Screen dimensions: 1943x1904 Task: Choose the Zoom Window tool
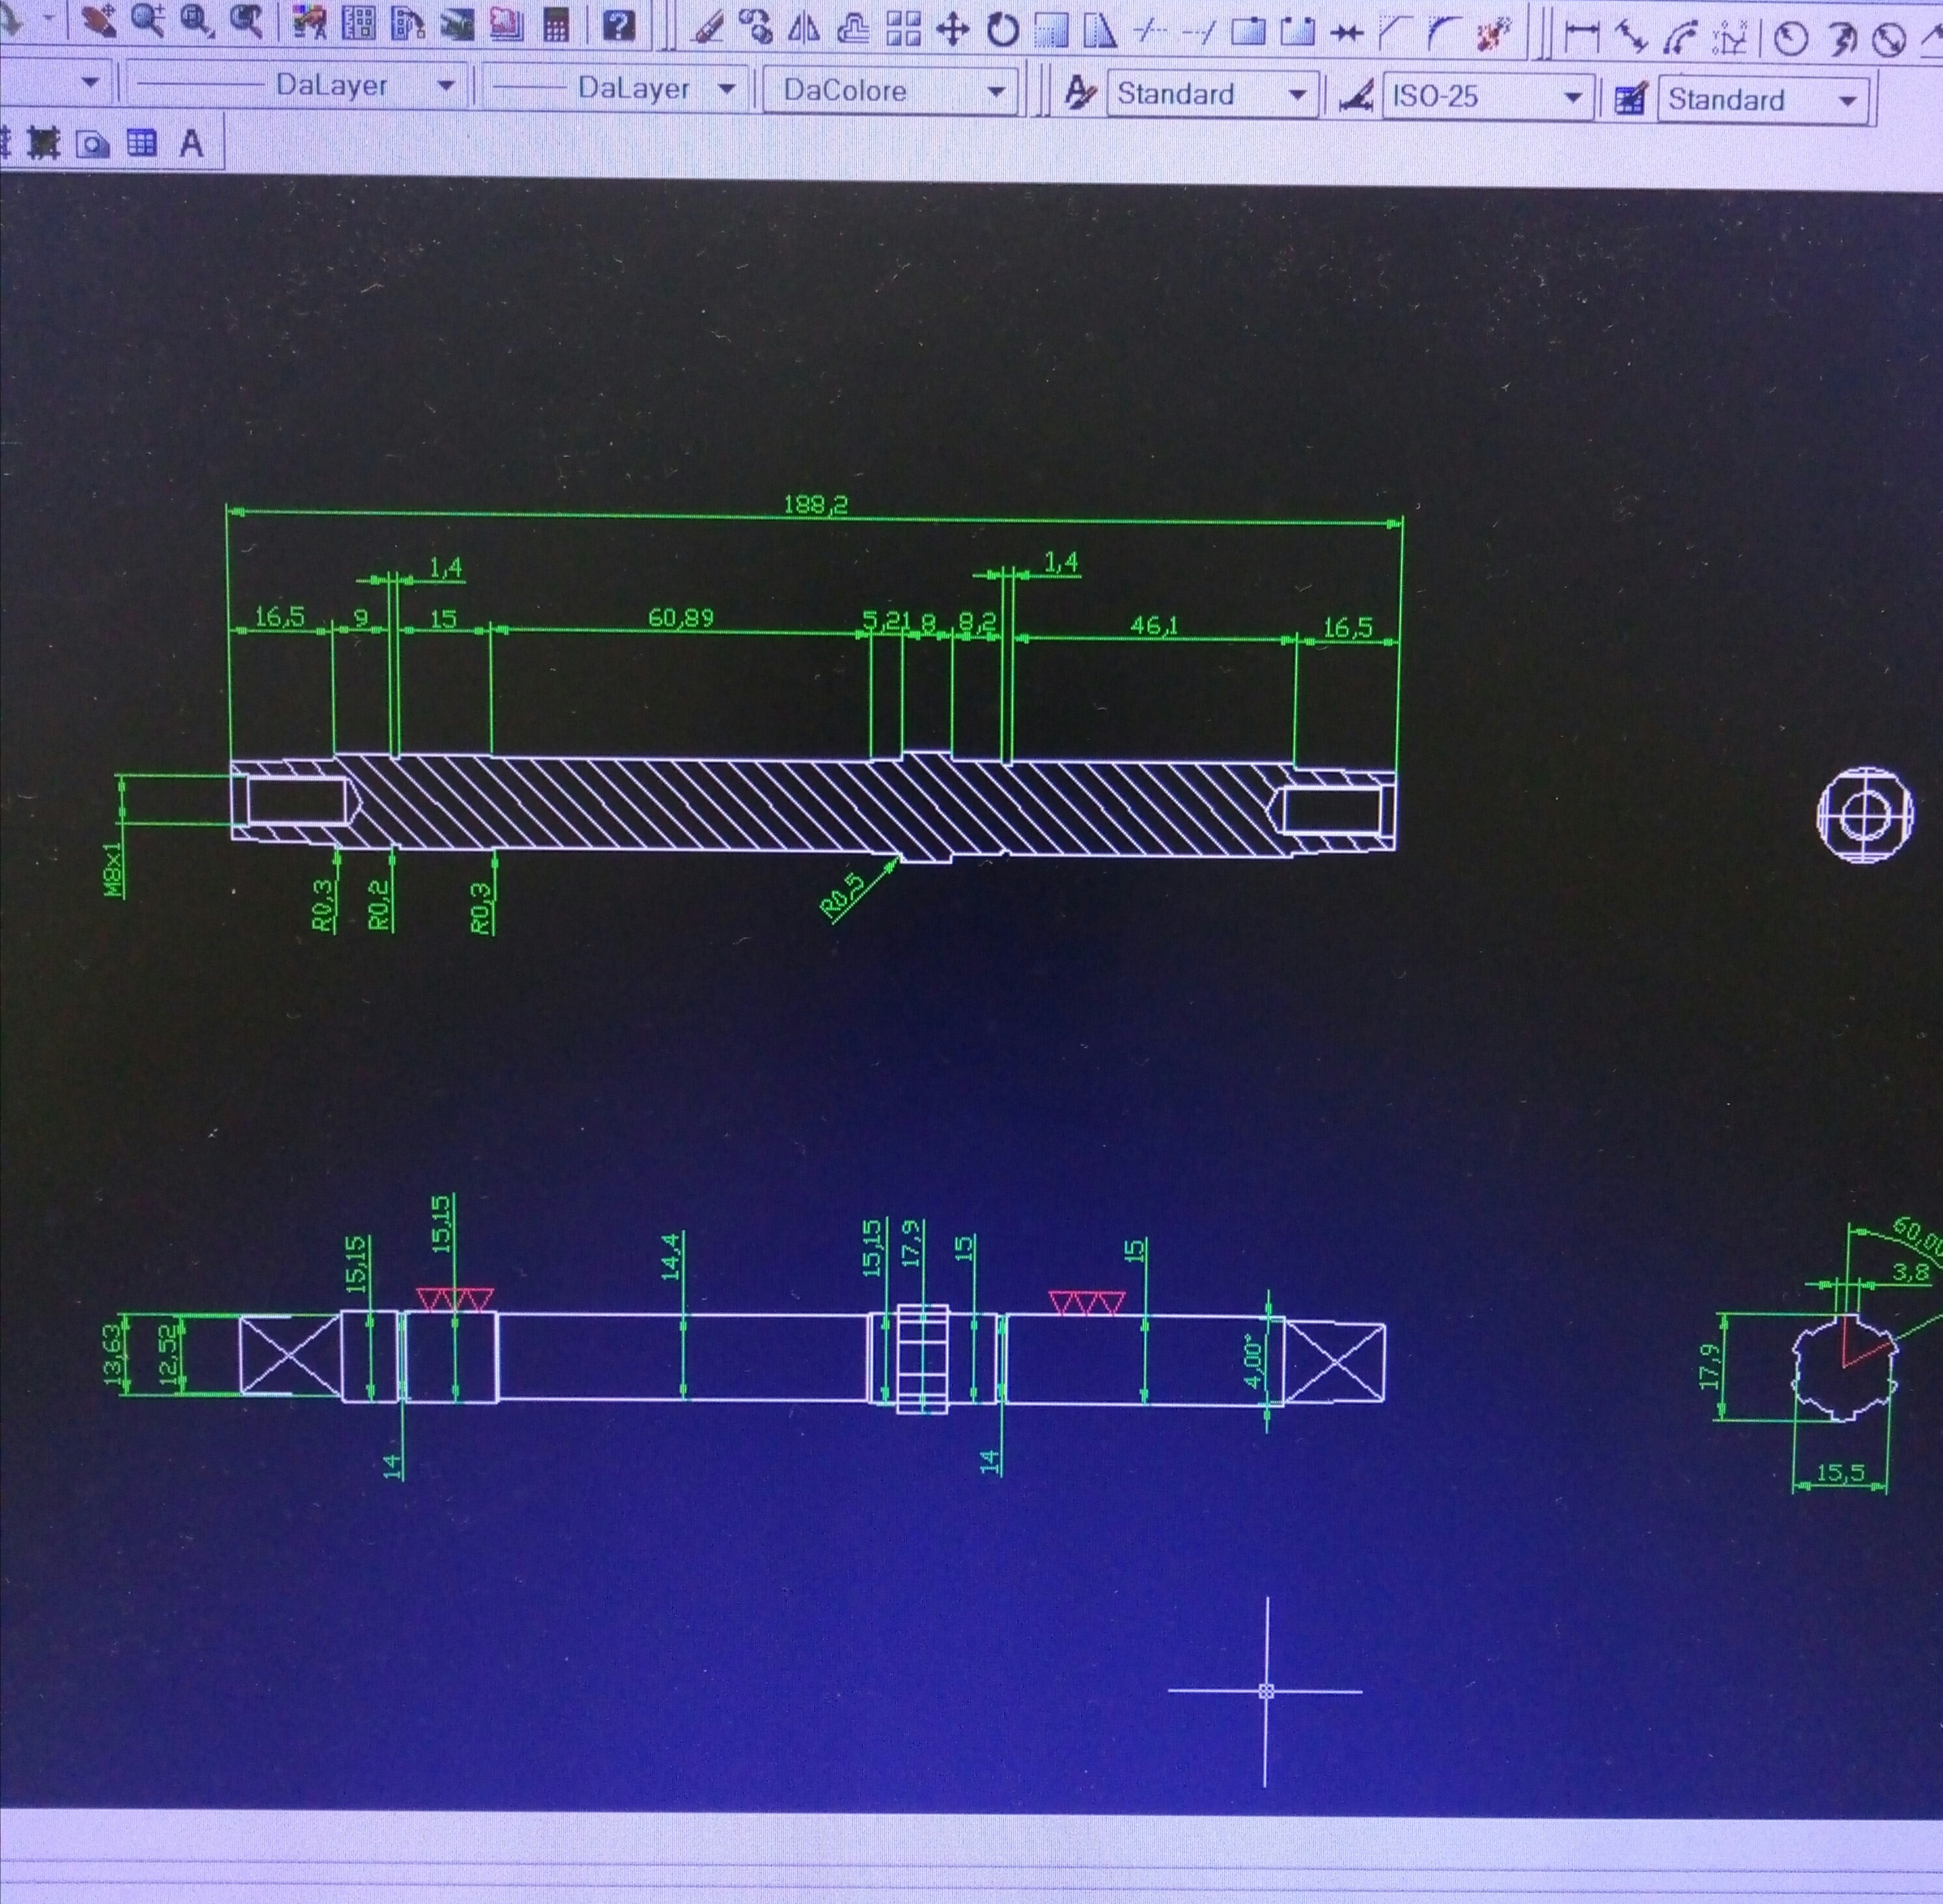pos(197,20)
